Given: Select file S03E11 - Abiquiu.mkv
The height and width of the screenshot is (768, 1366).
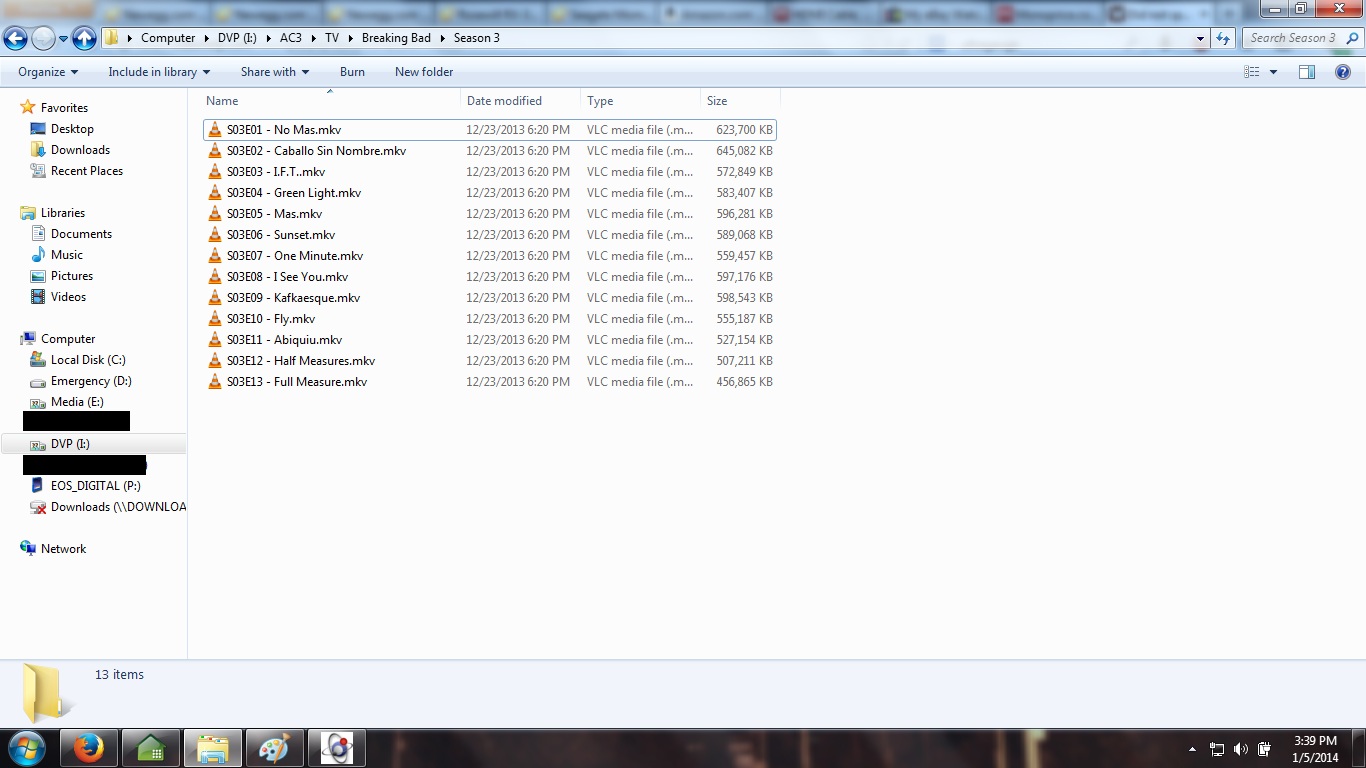Looking at the screenshot, I should (x=489, y=340).
